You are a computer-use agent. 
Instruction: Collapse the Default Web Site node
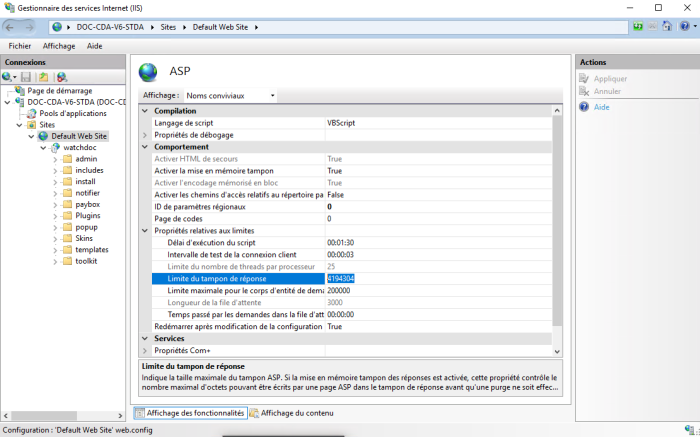pyautogui.click(x=32, y=136)
